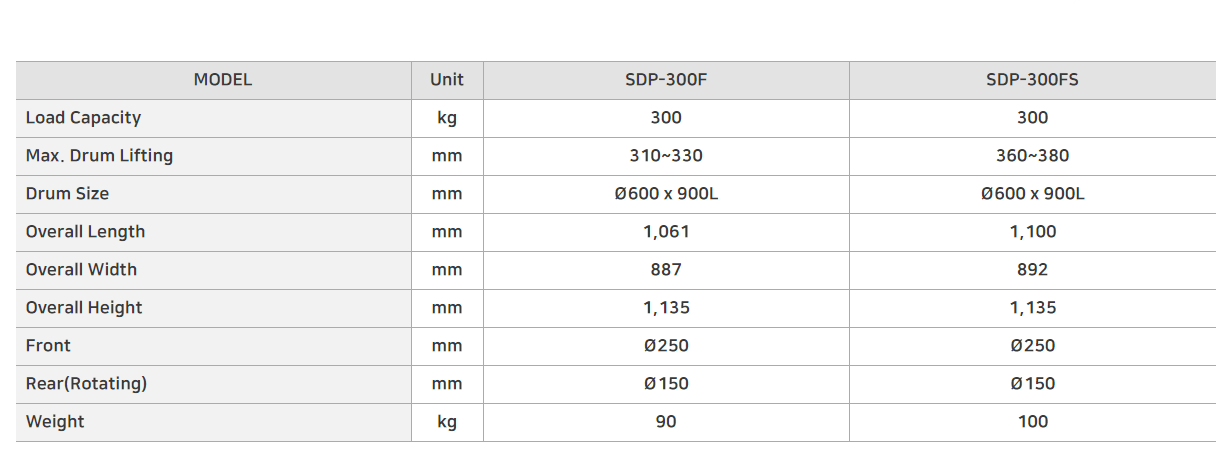The height and width of the screenshot is (454, 1229).
Task: Click the 1,061 overall length value
Action: pos(666,232)
